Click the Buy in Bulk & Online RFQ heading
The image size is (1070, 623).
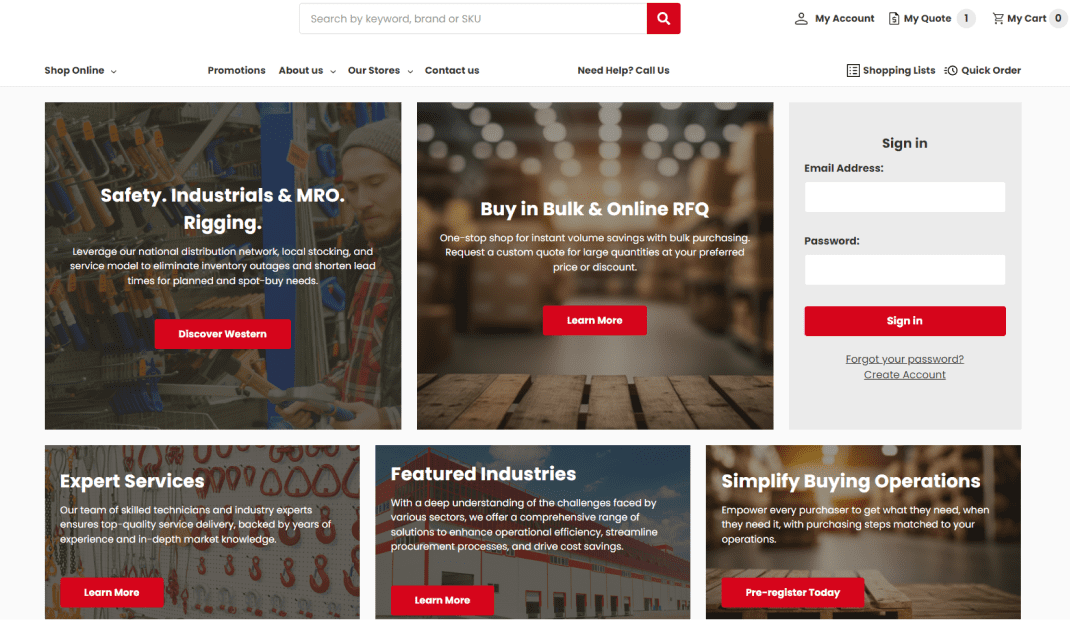point(594,209)
